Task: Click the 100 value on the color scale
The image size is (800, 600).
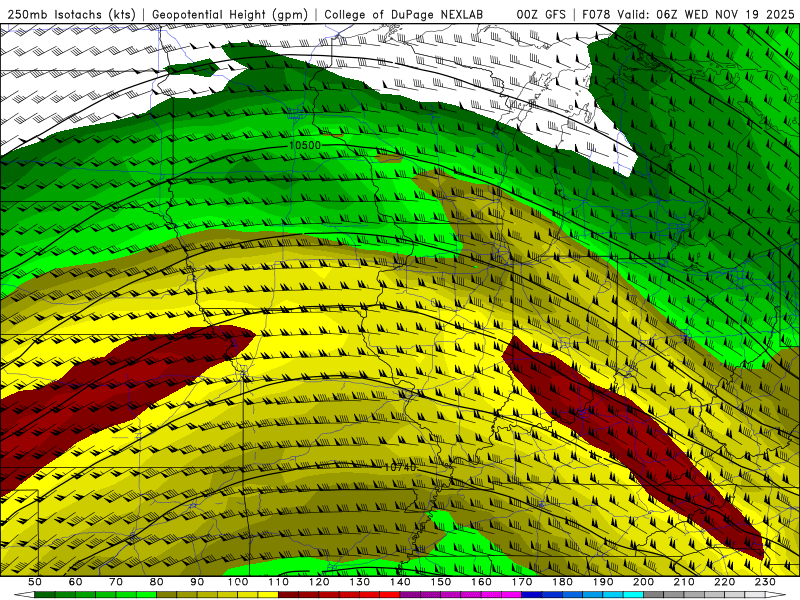Action: tap(238, 582)
